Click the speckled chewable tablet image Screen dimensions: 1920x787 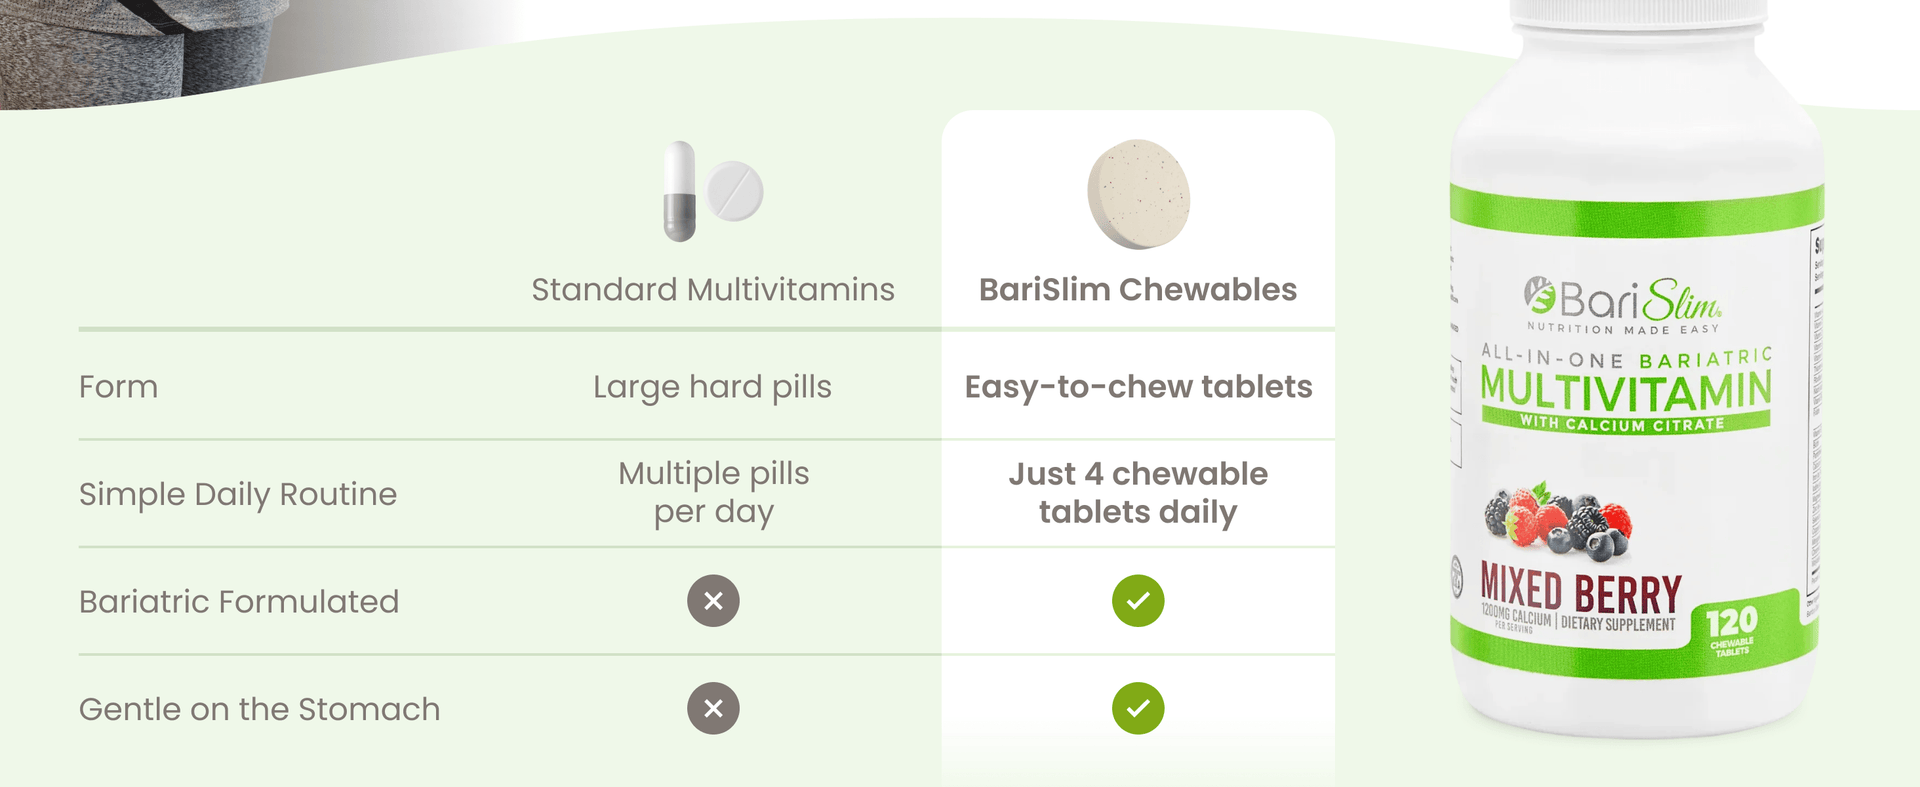(x=1138, y=194)
